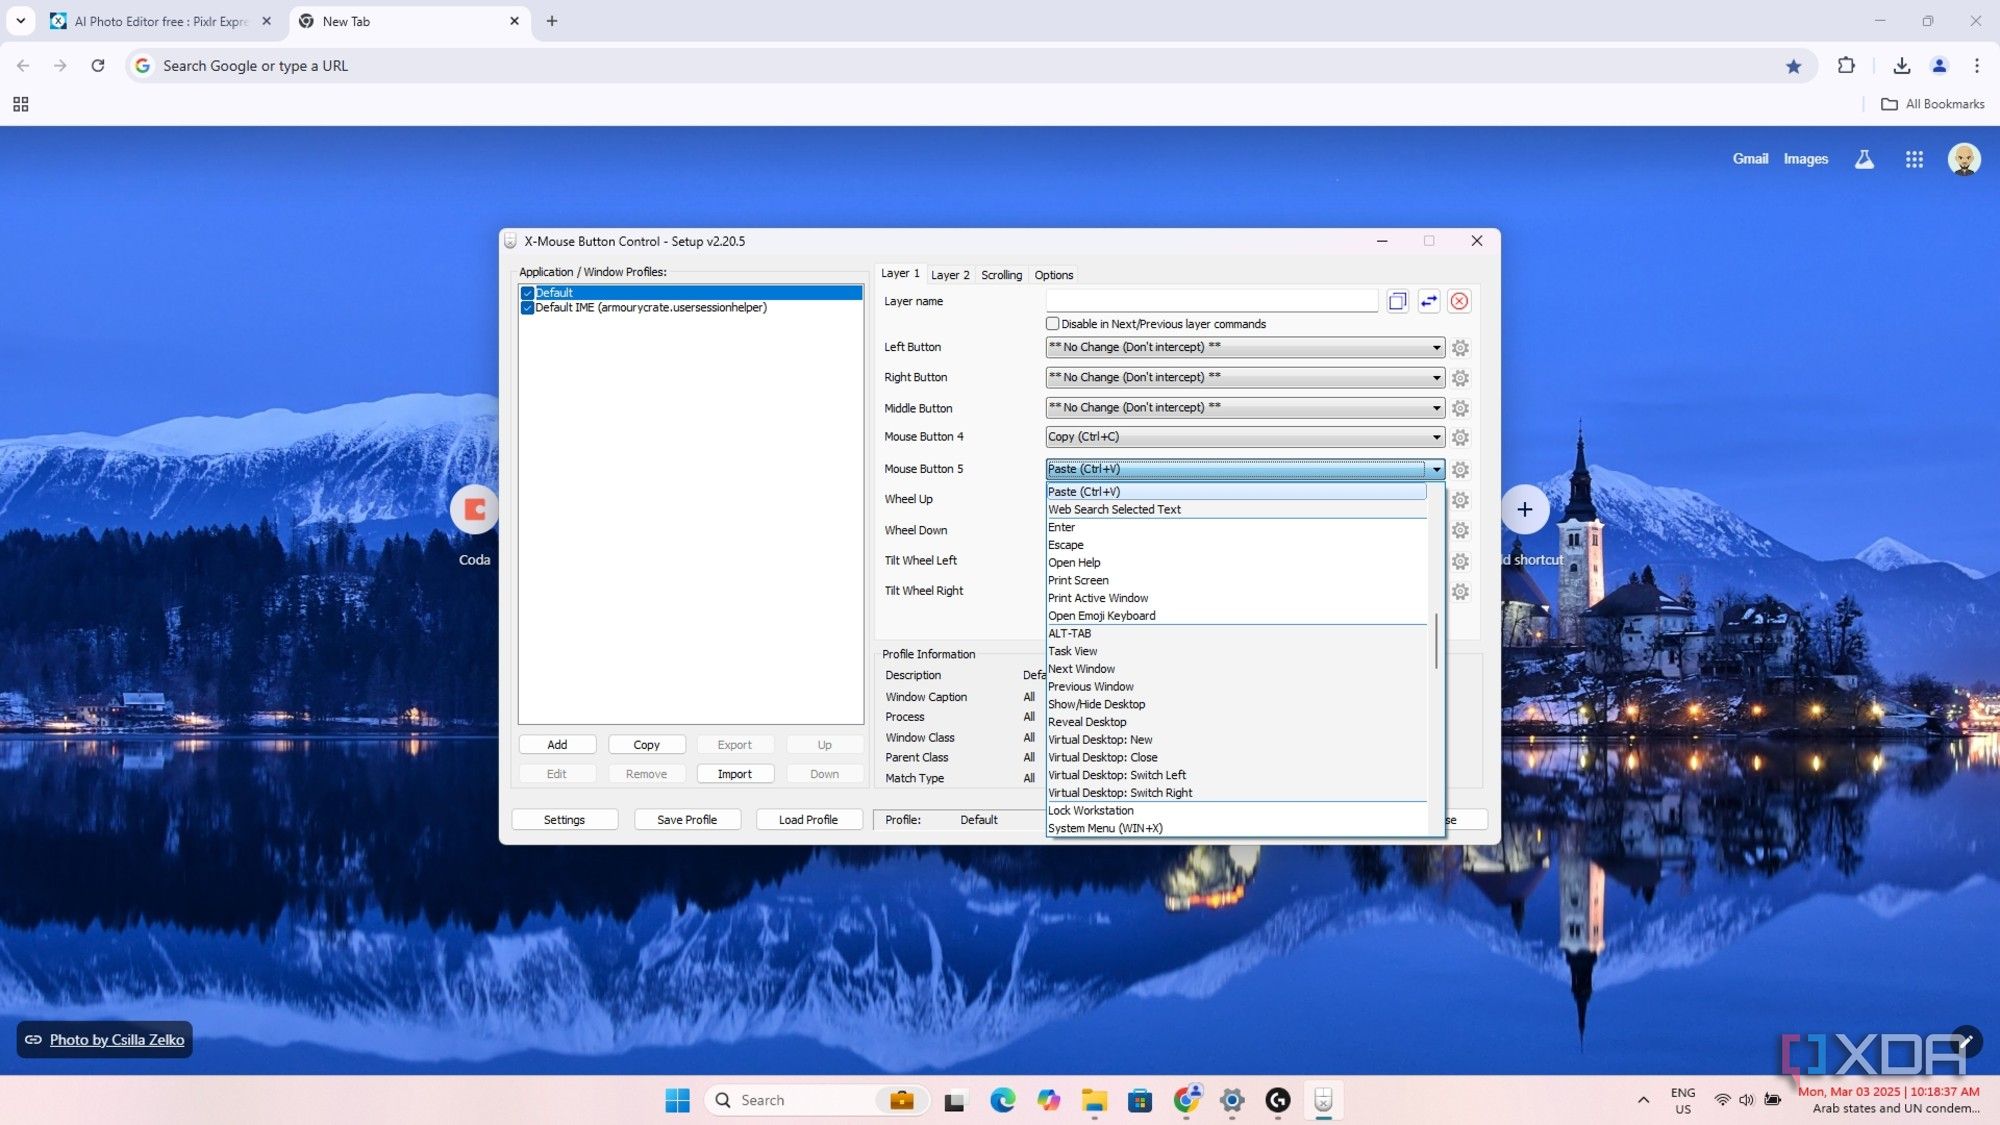This screenshot has height=1125, width=2000.
Task: Open the gear settings for Tilt Wheel Right
Action: (1460, 591)
